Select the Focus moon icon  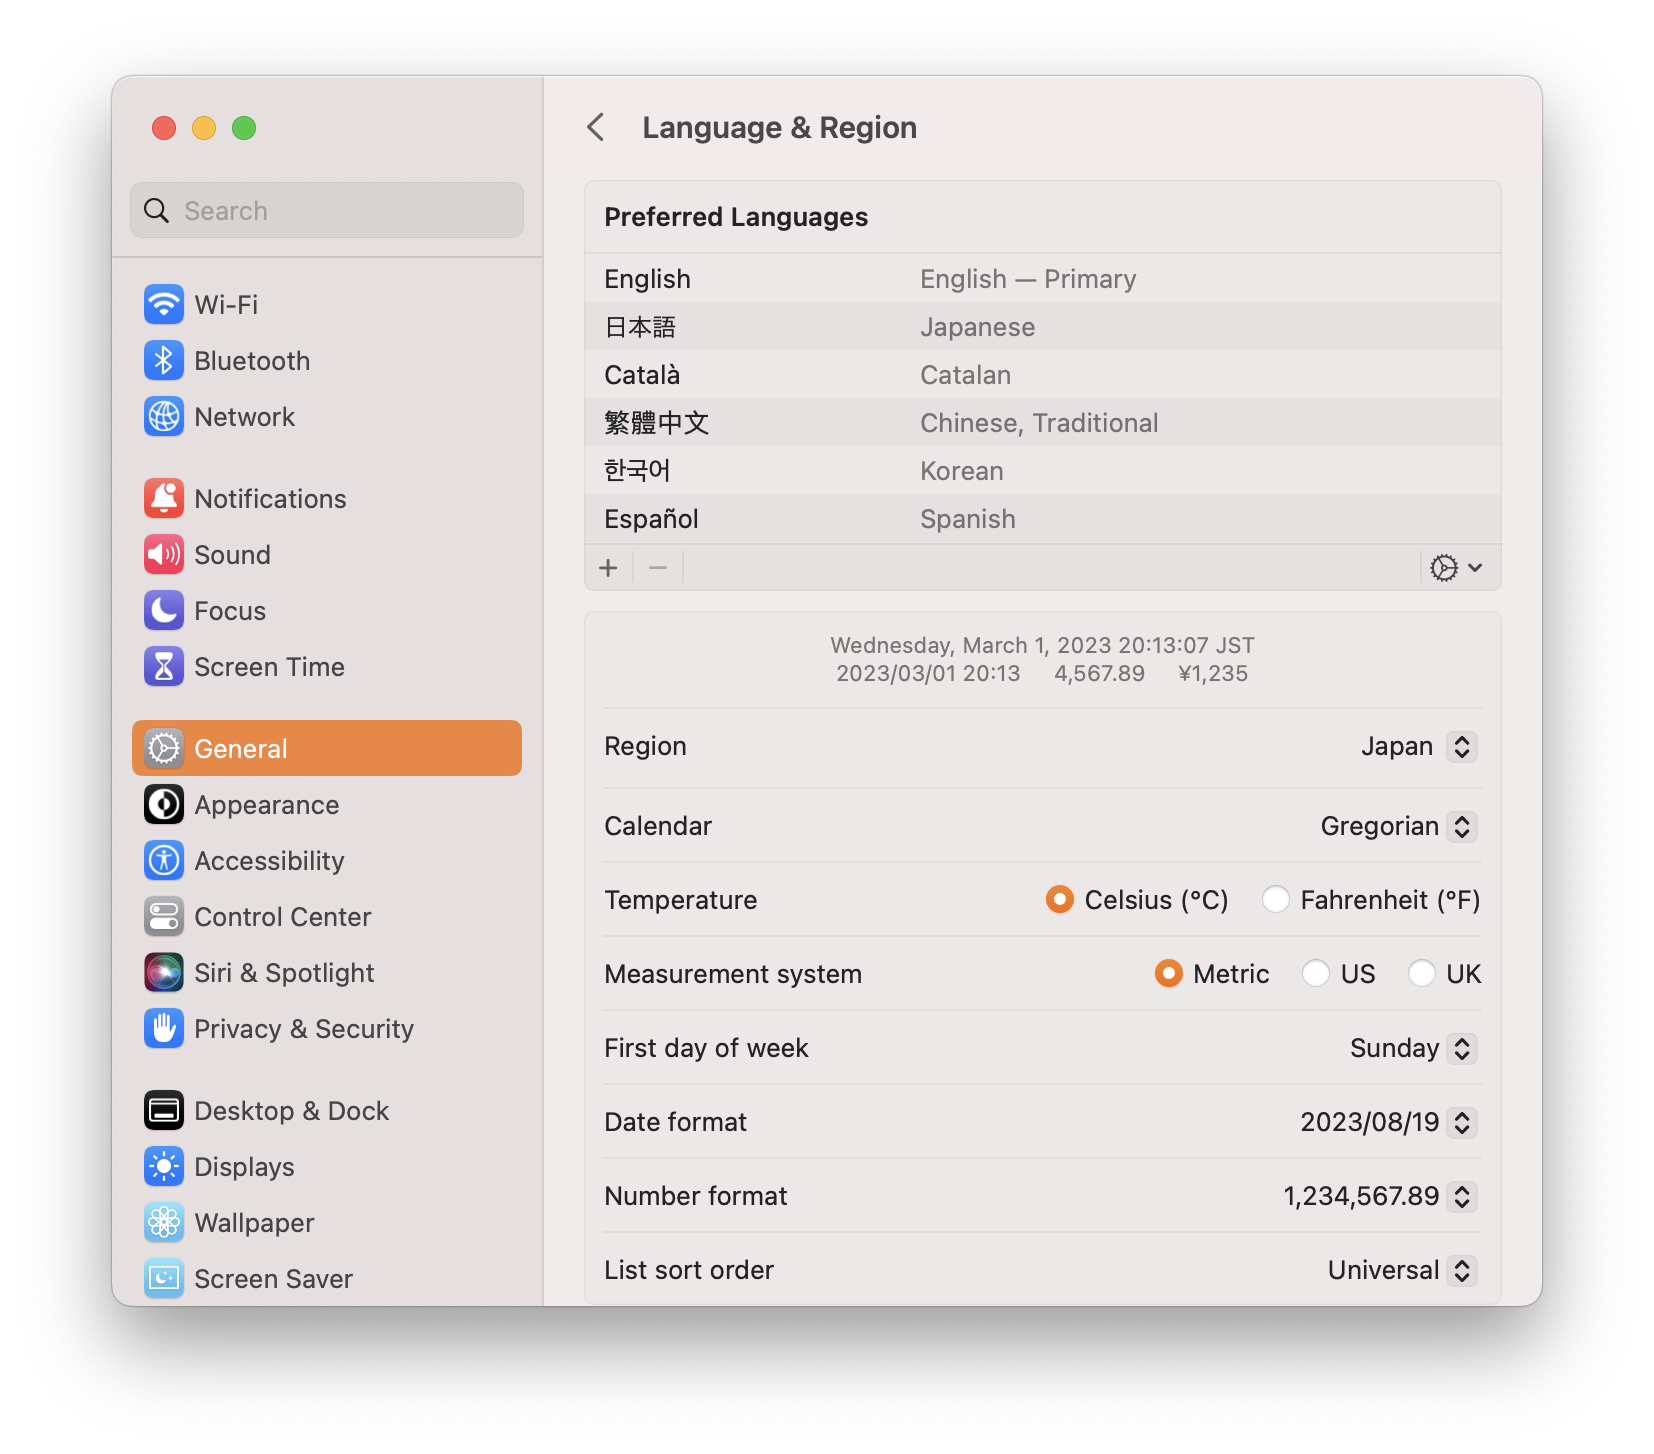tap(164, 611)
